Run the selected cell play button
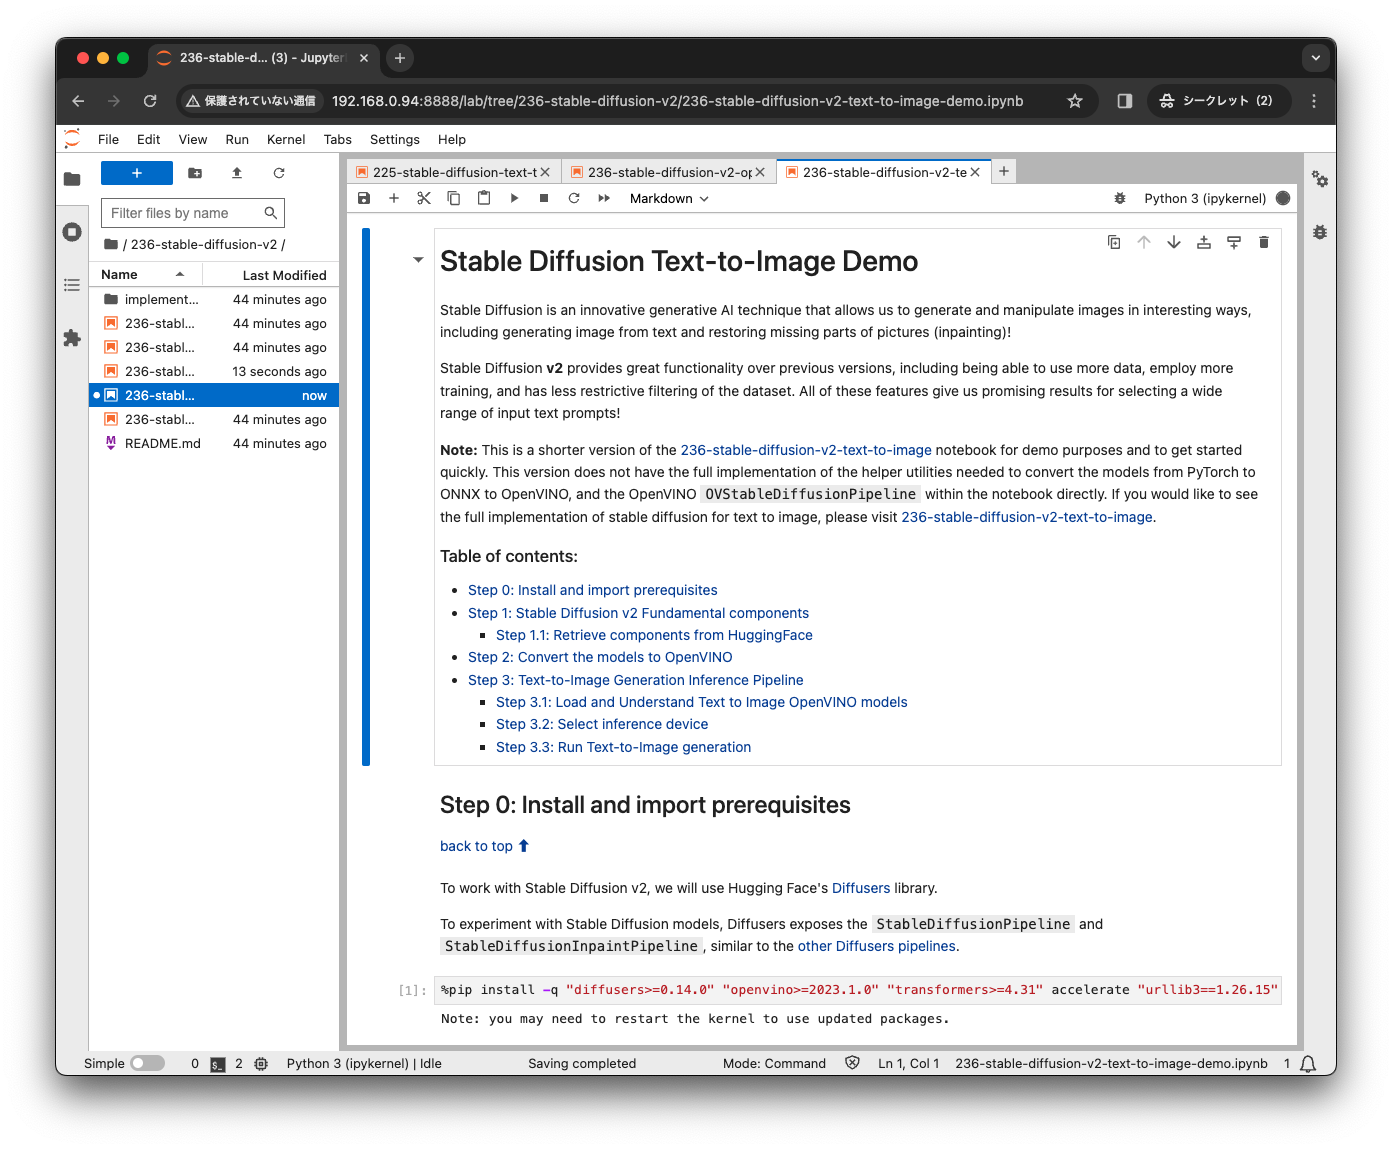 coord(514,198)
